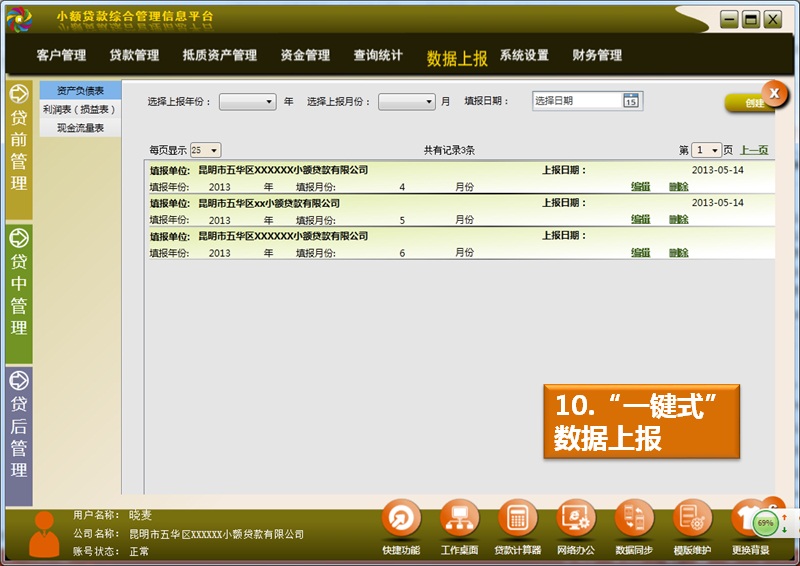Image resolution: width=800 pixels, height=566 pixels.
Task: Click 删除 link for month 6 record
Action: pyautogui.click(x=679, y=253)
